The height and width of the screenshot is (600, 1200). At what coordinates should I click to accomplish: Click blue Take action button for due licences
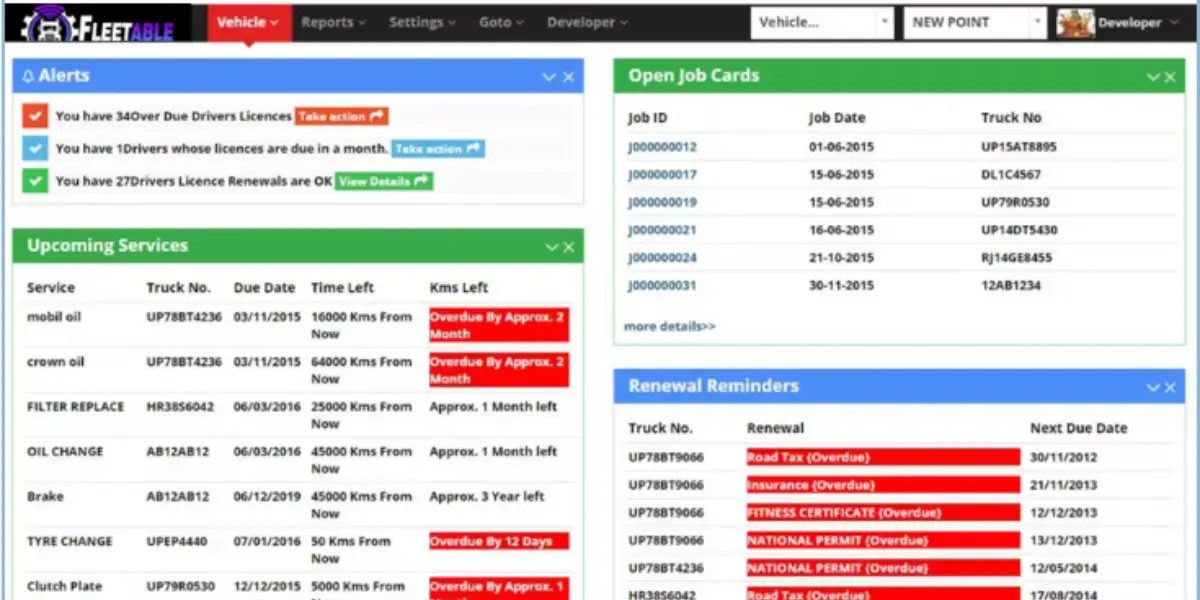[438, 149]
